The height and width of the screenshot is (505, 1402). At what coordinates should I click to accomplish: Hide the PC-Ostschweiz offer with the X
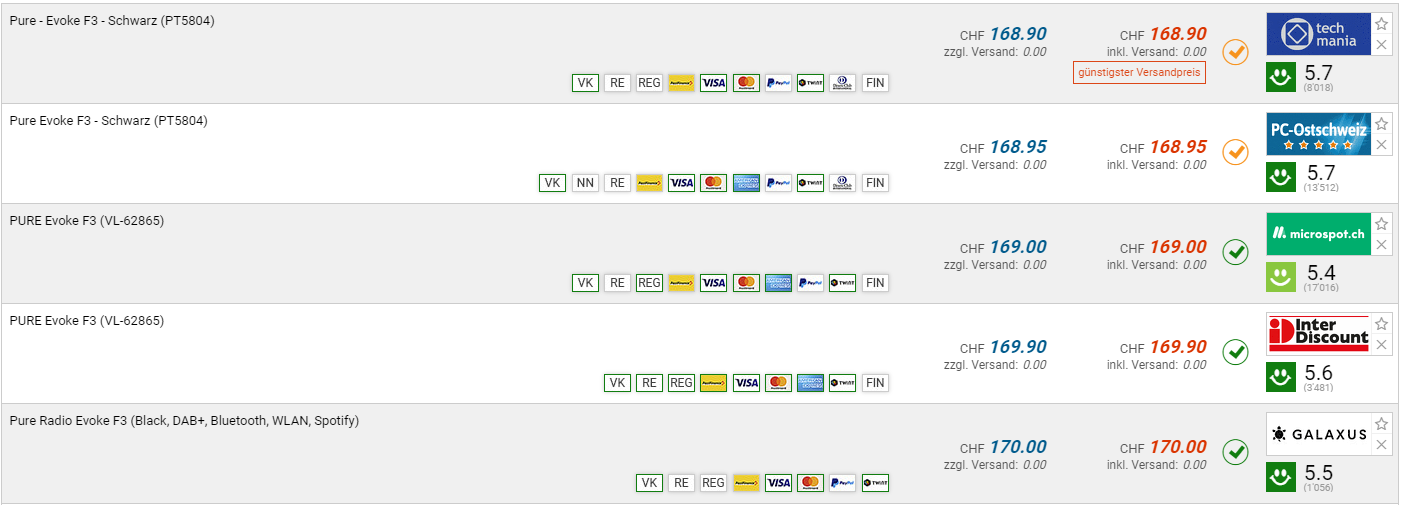point(1381,145)
